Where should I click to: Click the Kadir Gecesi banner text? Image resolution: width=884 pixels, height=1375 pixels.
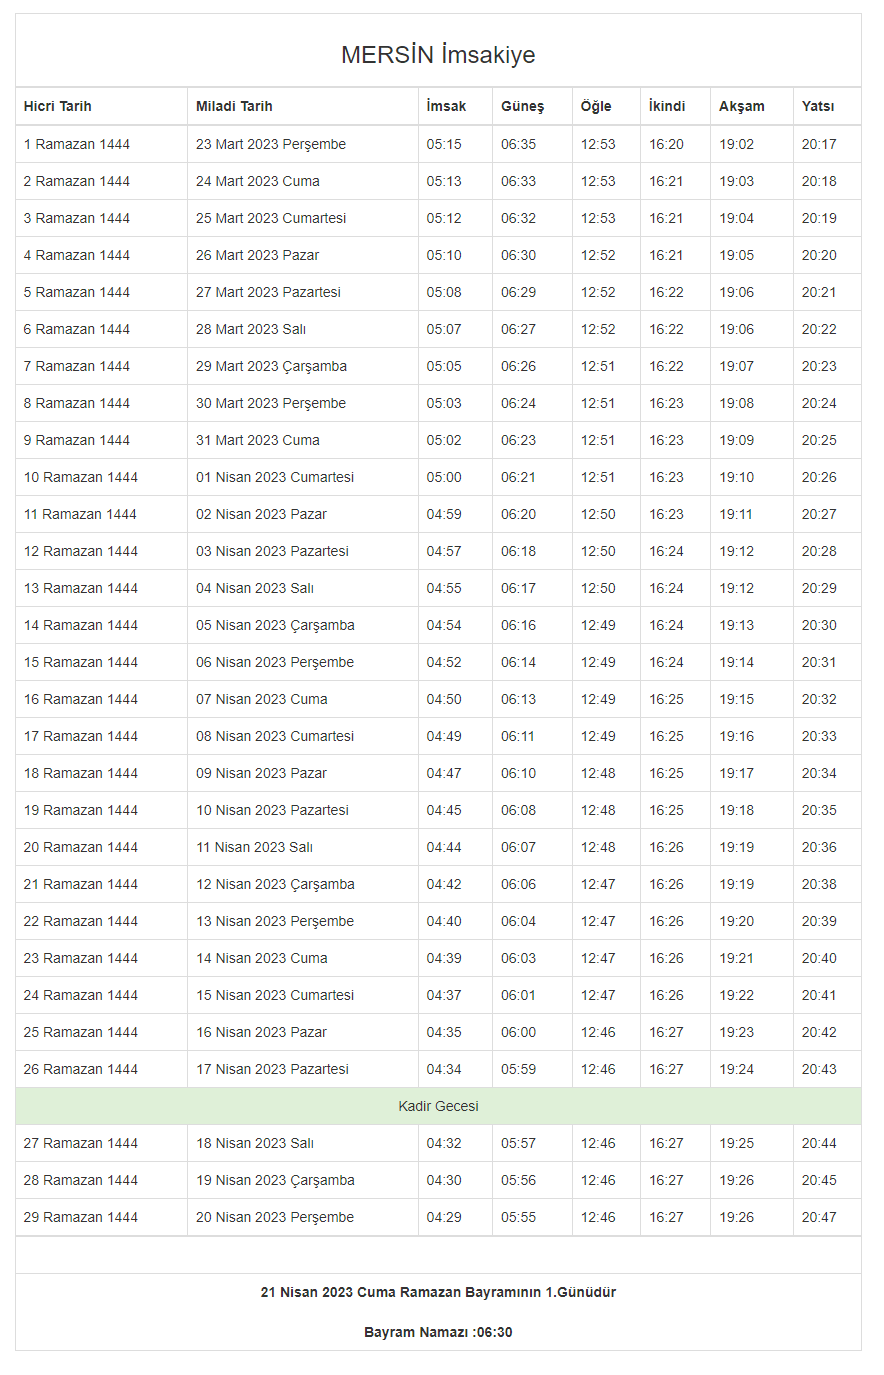(438, 1106)
